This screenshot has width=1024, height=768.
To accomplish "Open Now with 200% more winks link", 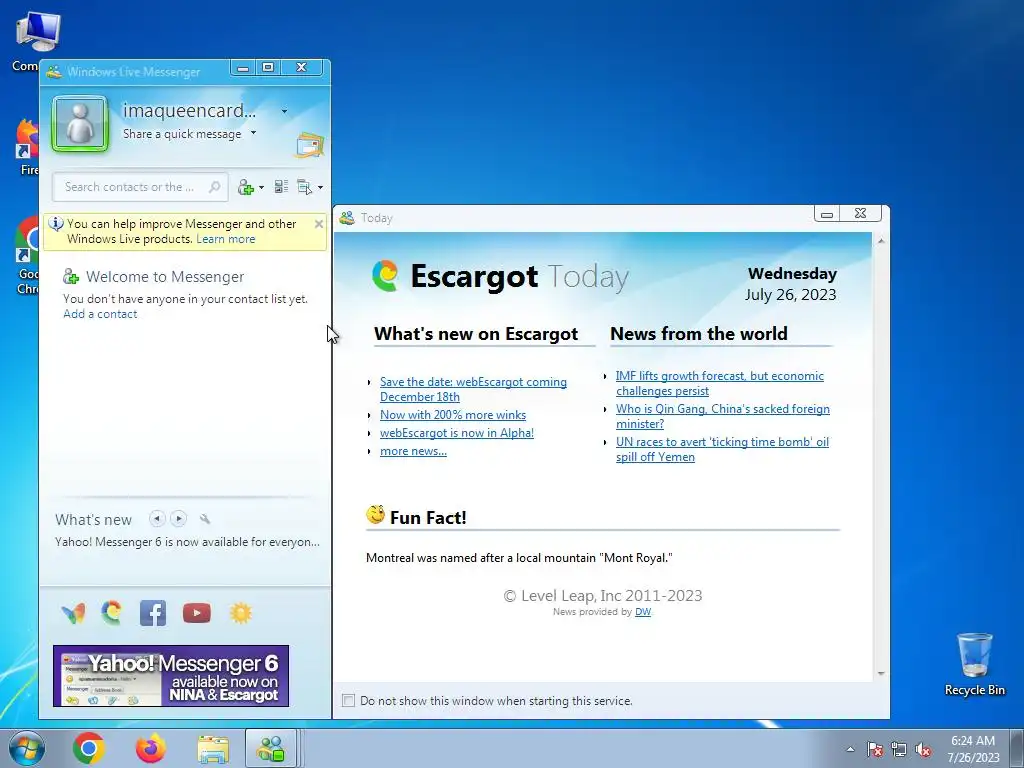I will point(453,415).
